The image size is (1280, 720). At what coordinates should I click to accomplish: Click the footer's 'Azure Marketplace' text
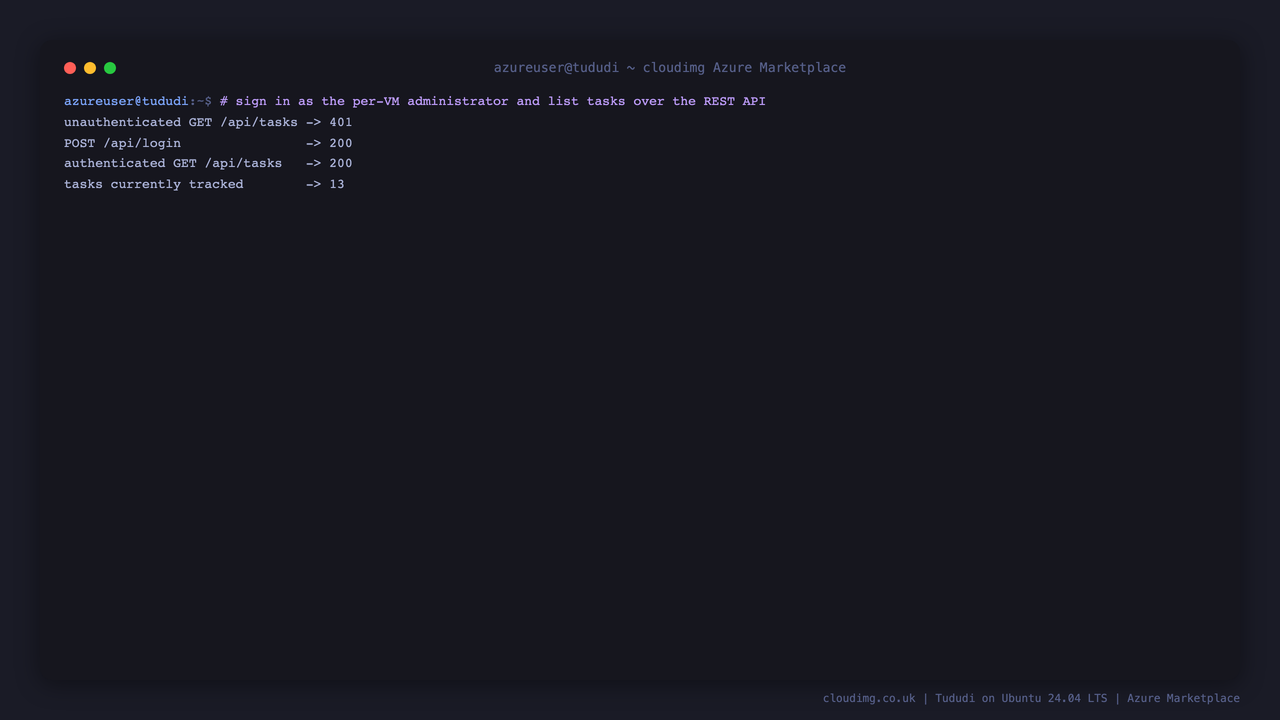[1183, 698]
